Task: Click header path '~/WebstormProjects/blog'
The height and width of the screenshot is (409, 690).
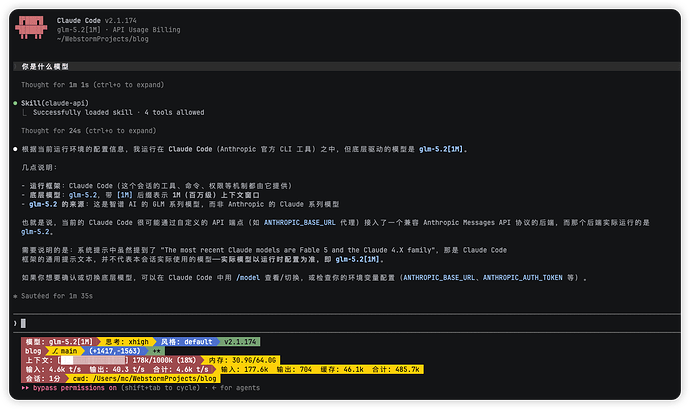Action: coord(103,39)
